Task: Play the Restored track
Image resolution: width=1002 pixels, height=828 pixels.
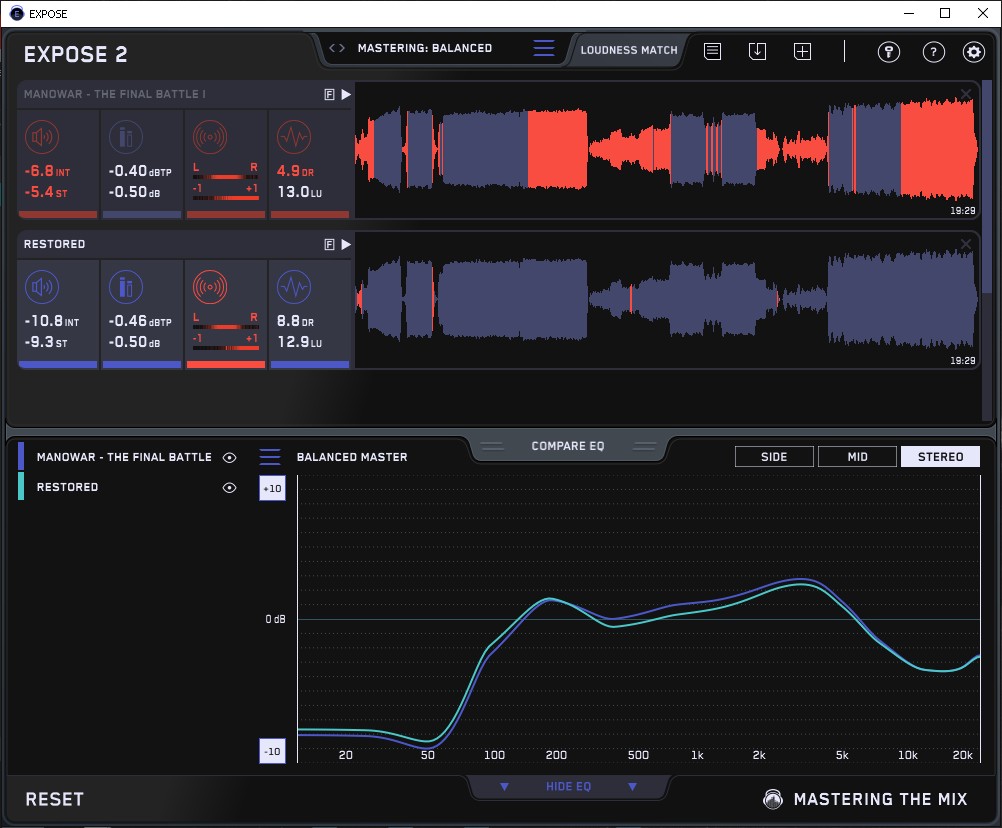Action: (346, 244)
